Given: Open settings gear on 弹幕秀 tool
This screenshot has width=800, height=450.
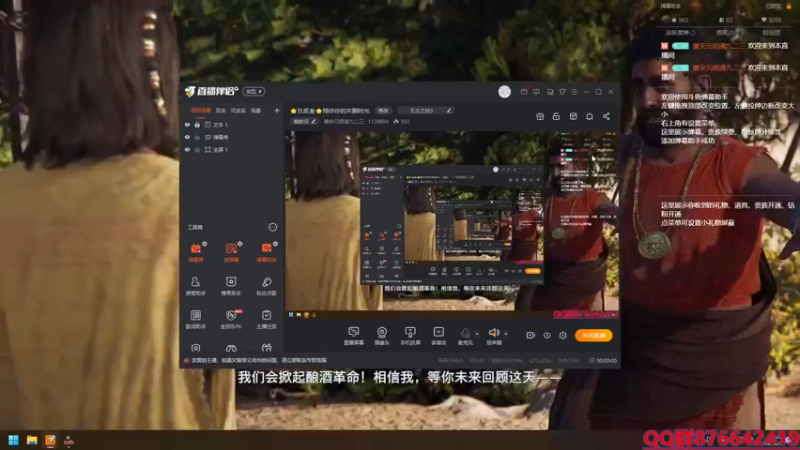Looking at the screenshot, I should click(205, 244).
